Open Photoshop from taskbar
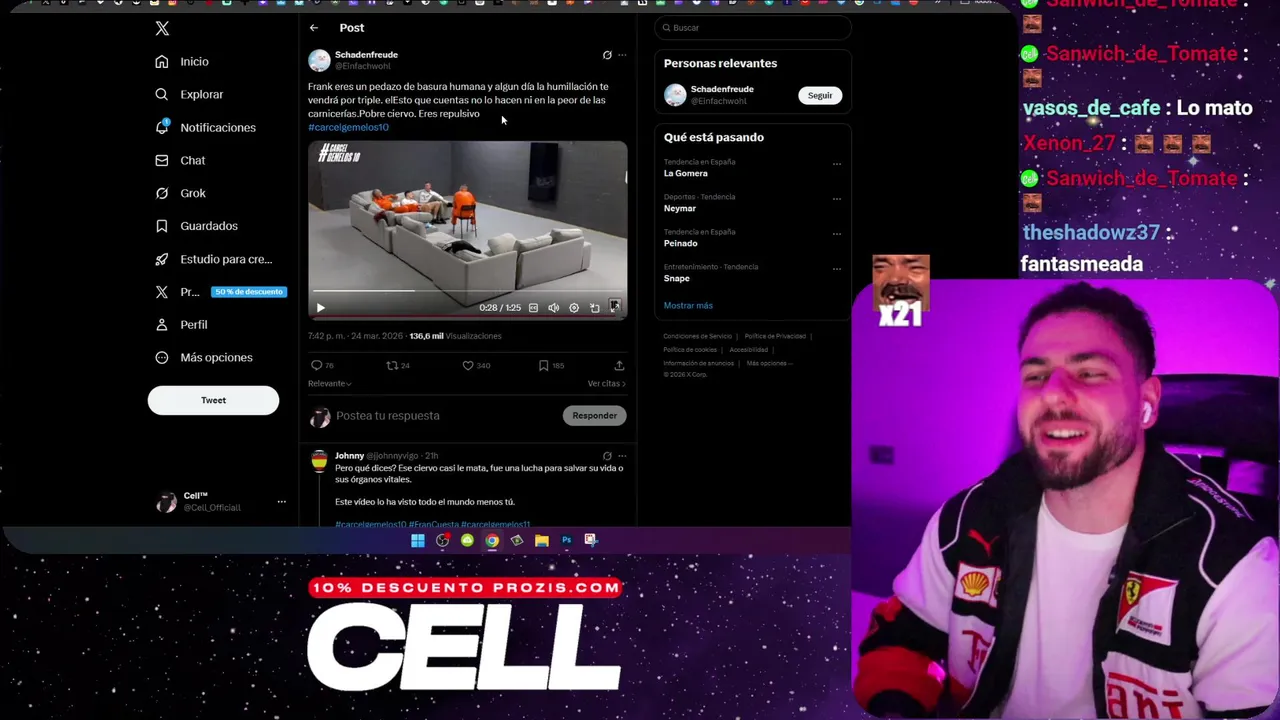 pyautogui.click(x=566, y=541)
